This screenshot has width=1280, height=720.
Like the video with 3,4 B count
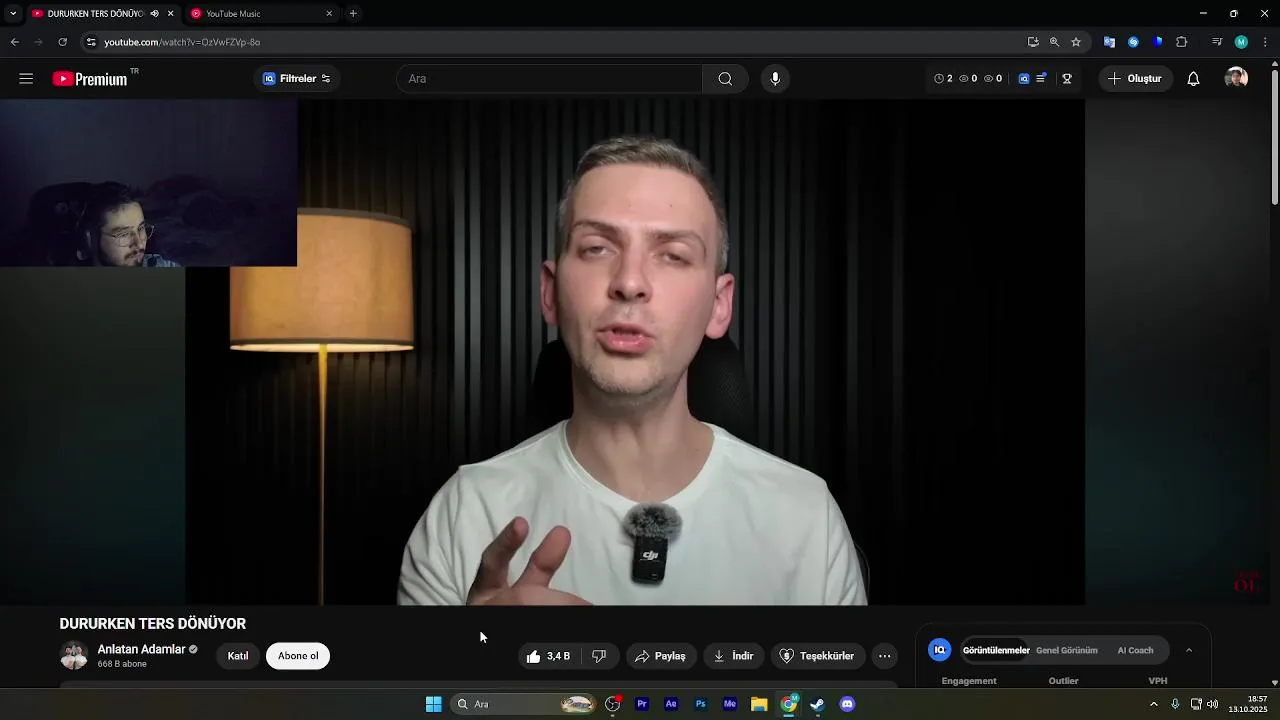coord(548,656)
